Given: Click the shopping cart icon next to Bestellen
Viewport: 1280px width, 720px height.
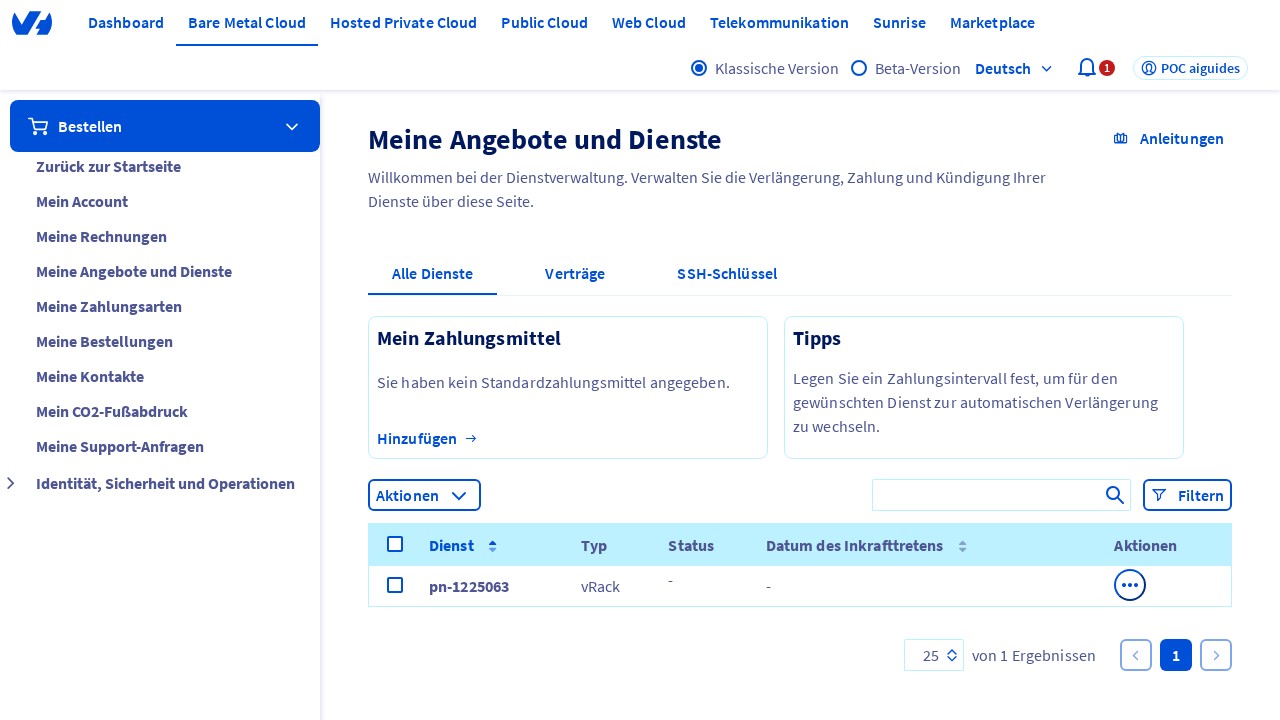Looking at the screenshot, I should click(38, 126).
